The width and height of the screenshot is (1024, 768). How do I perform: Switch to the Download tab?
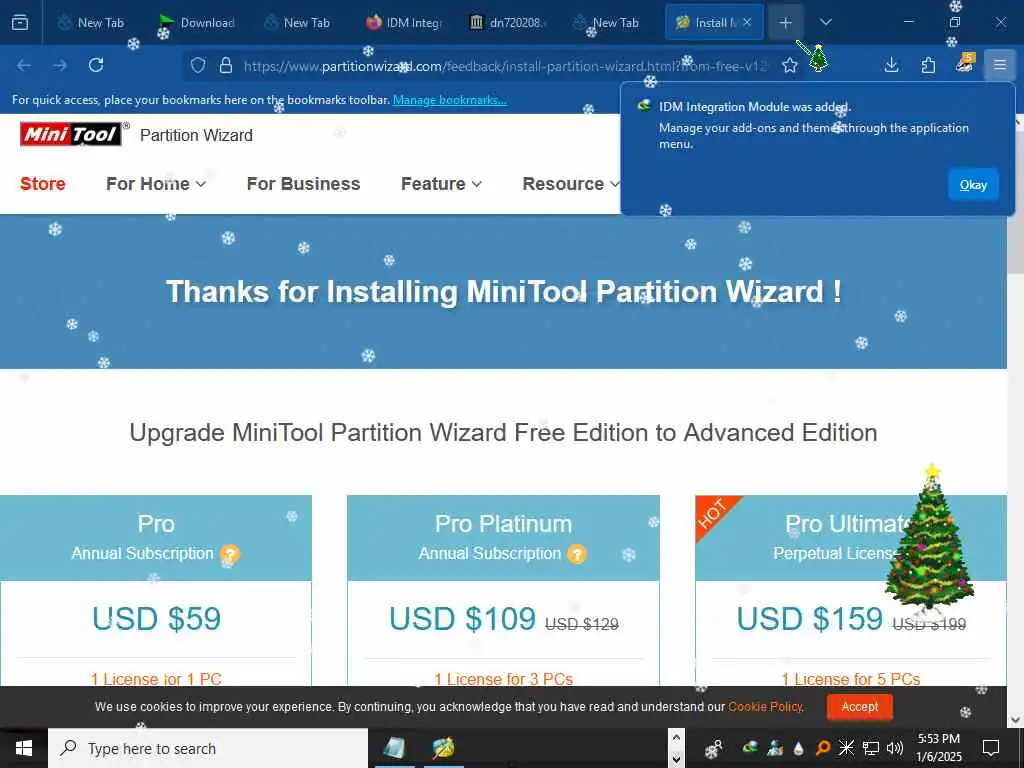[197, 23]
